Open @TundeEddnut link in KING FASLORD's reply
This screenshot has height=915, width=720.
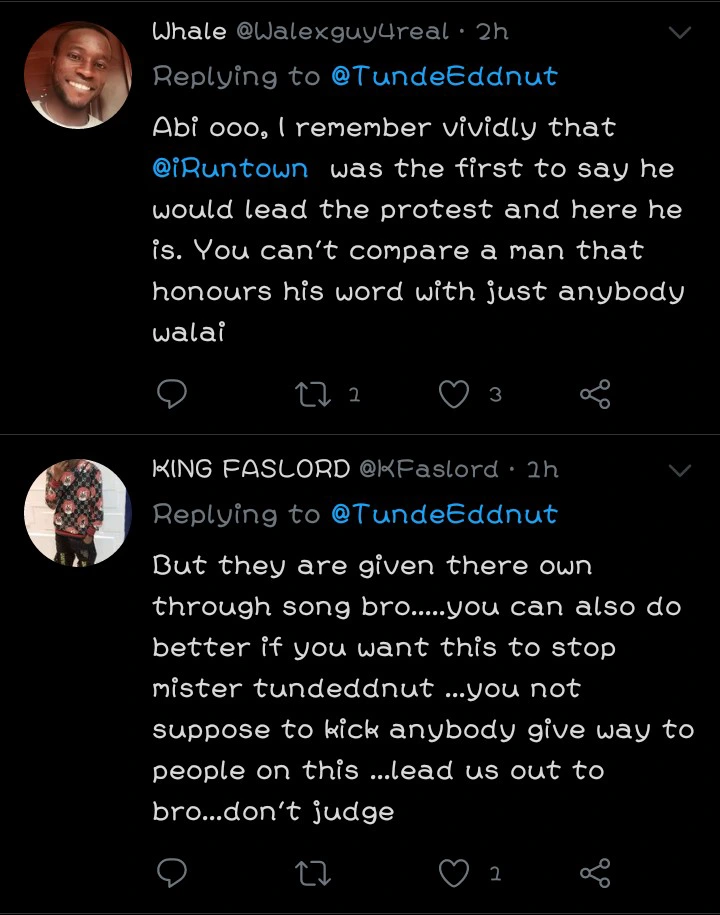443,514
